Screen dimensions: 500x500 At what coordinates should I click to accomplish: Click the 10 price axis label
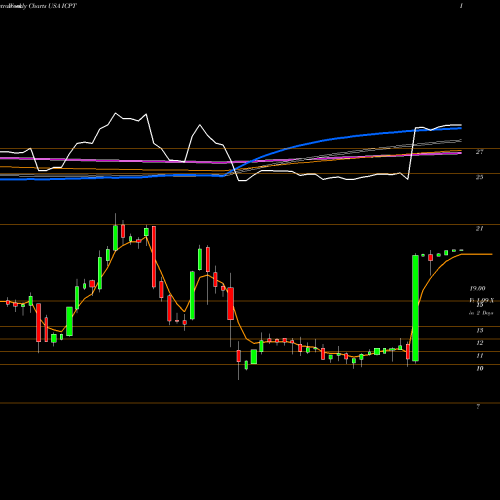coord(480,368)
